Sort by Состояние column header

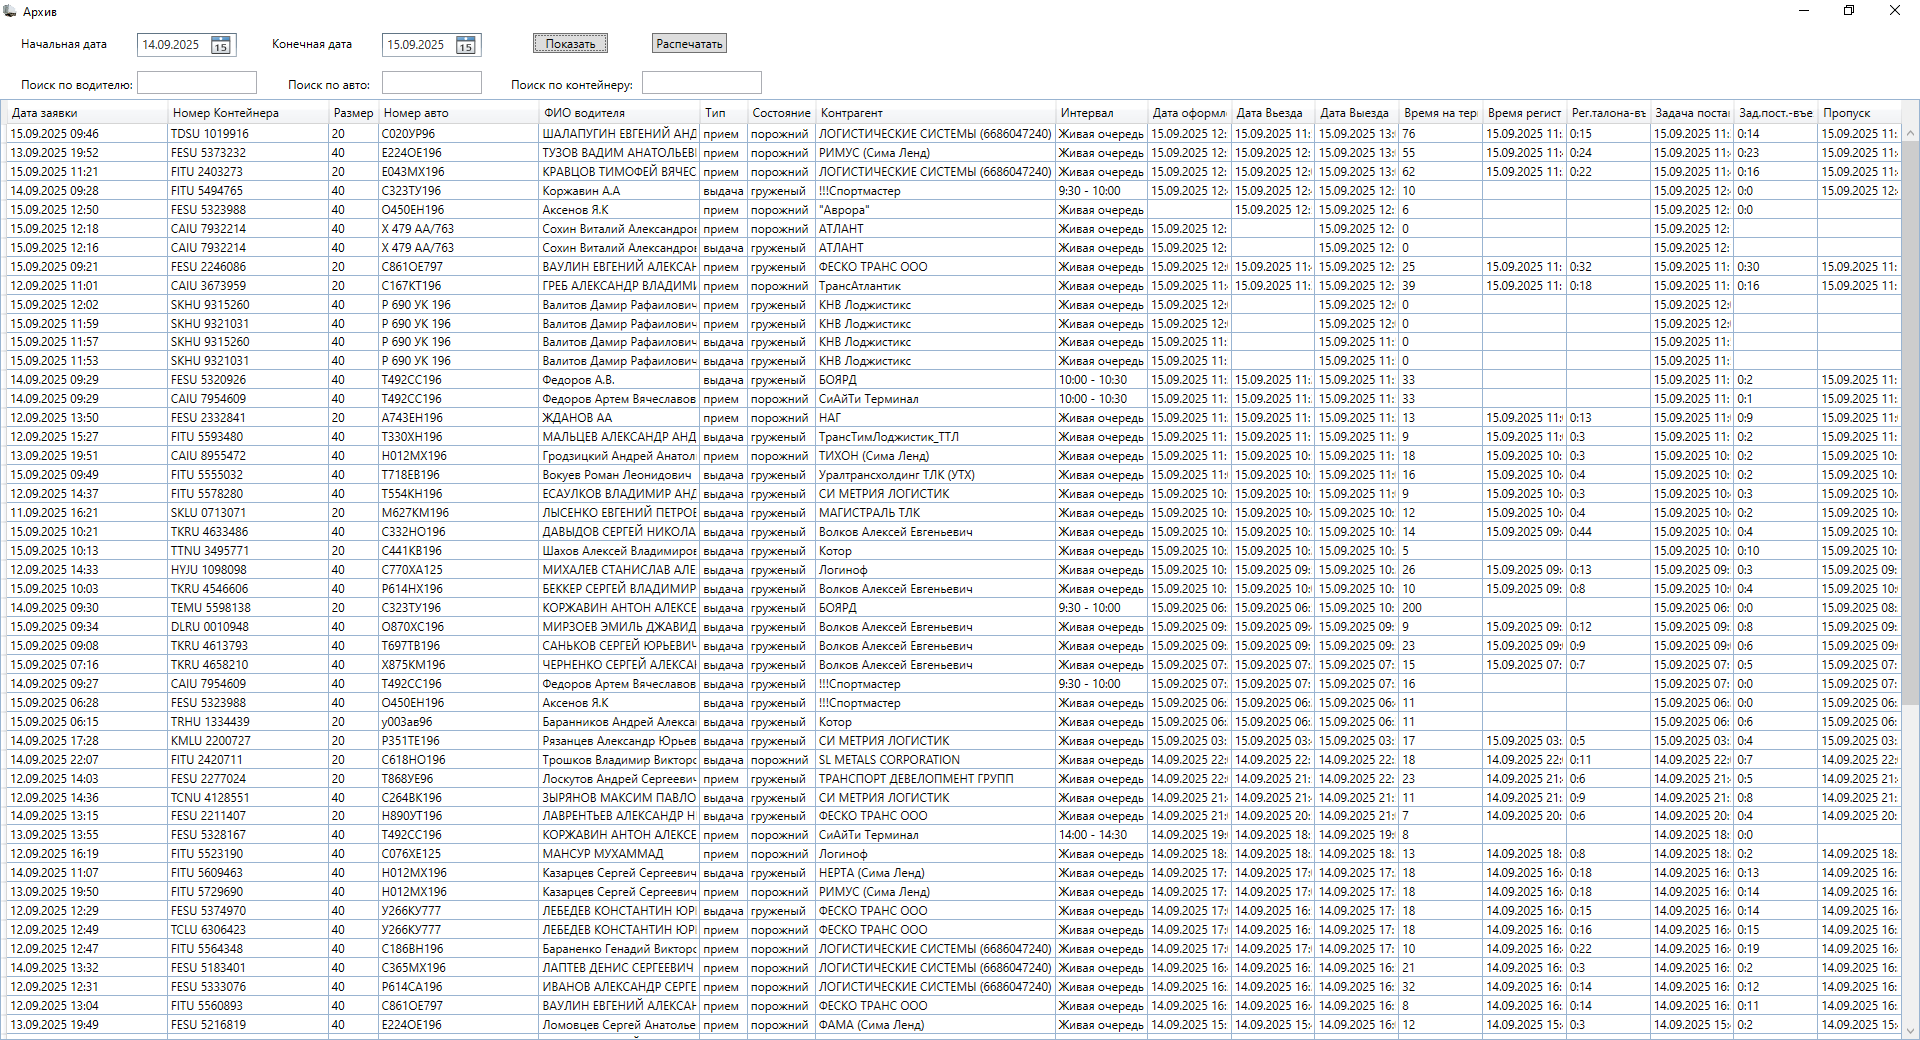click(x=781, y=113)
